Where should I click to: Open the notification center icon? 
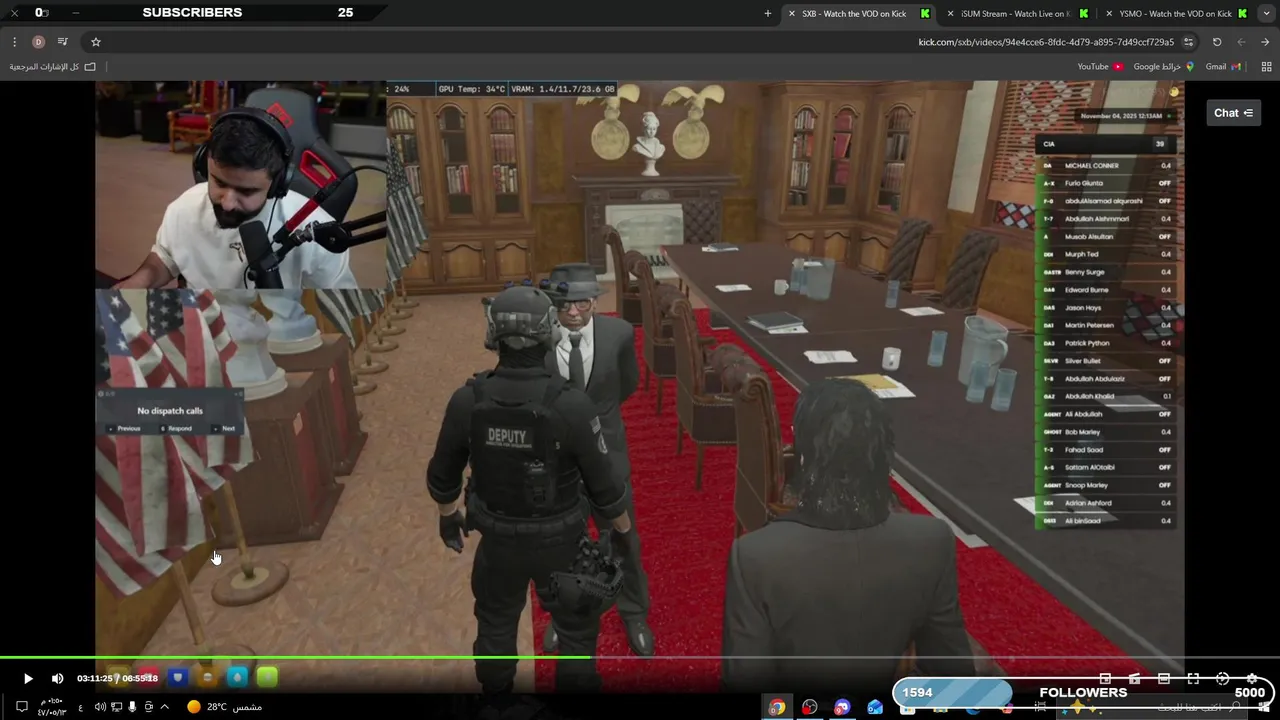[21, 707]
